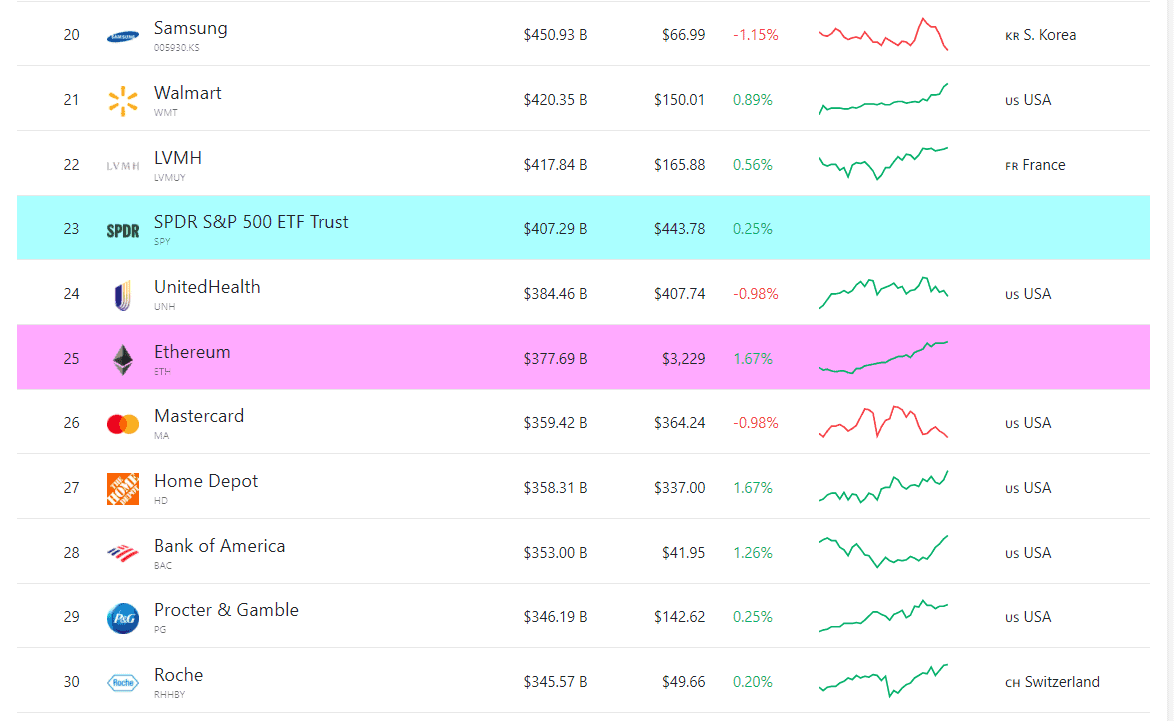Click the $420.35 B market cap
1174x721 pixels.
(x=555, y=100)
